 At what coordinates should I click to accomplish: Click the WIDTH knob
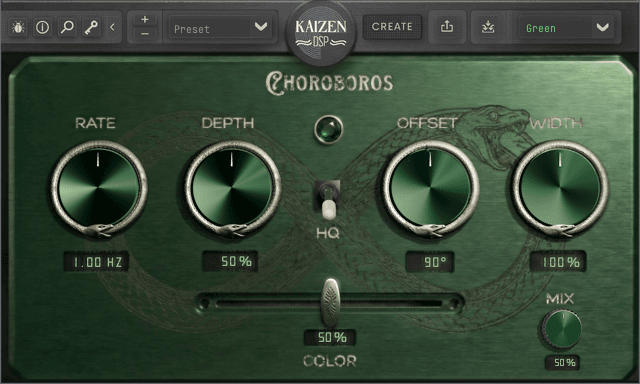560,188
